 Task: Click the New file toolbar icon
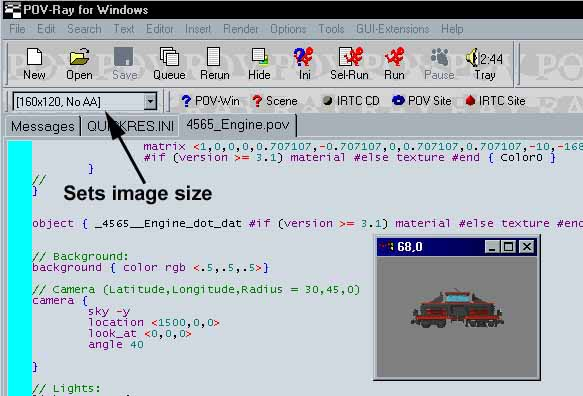pos(34,64)
